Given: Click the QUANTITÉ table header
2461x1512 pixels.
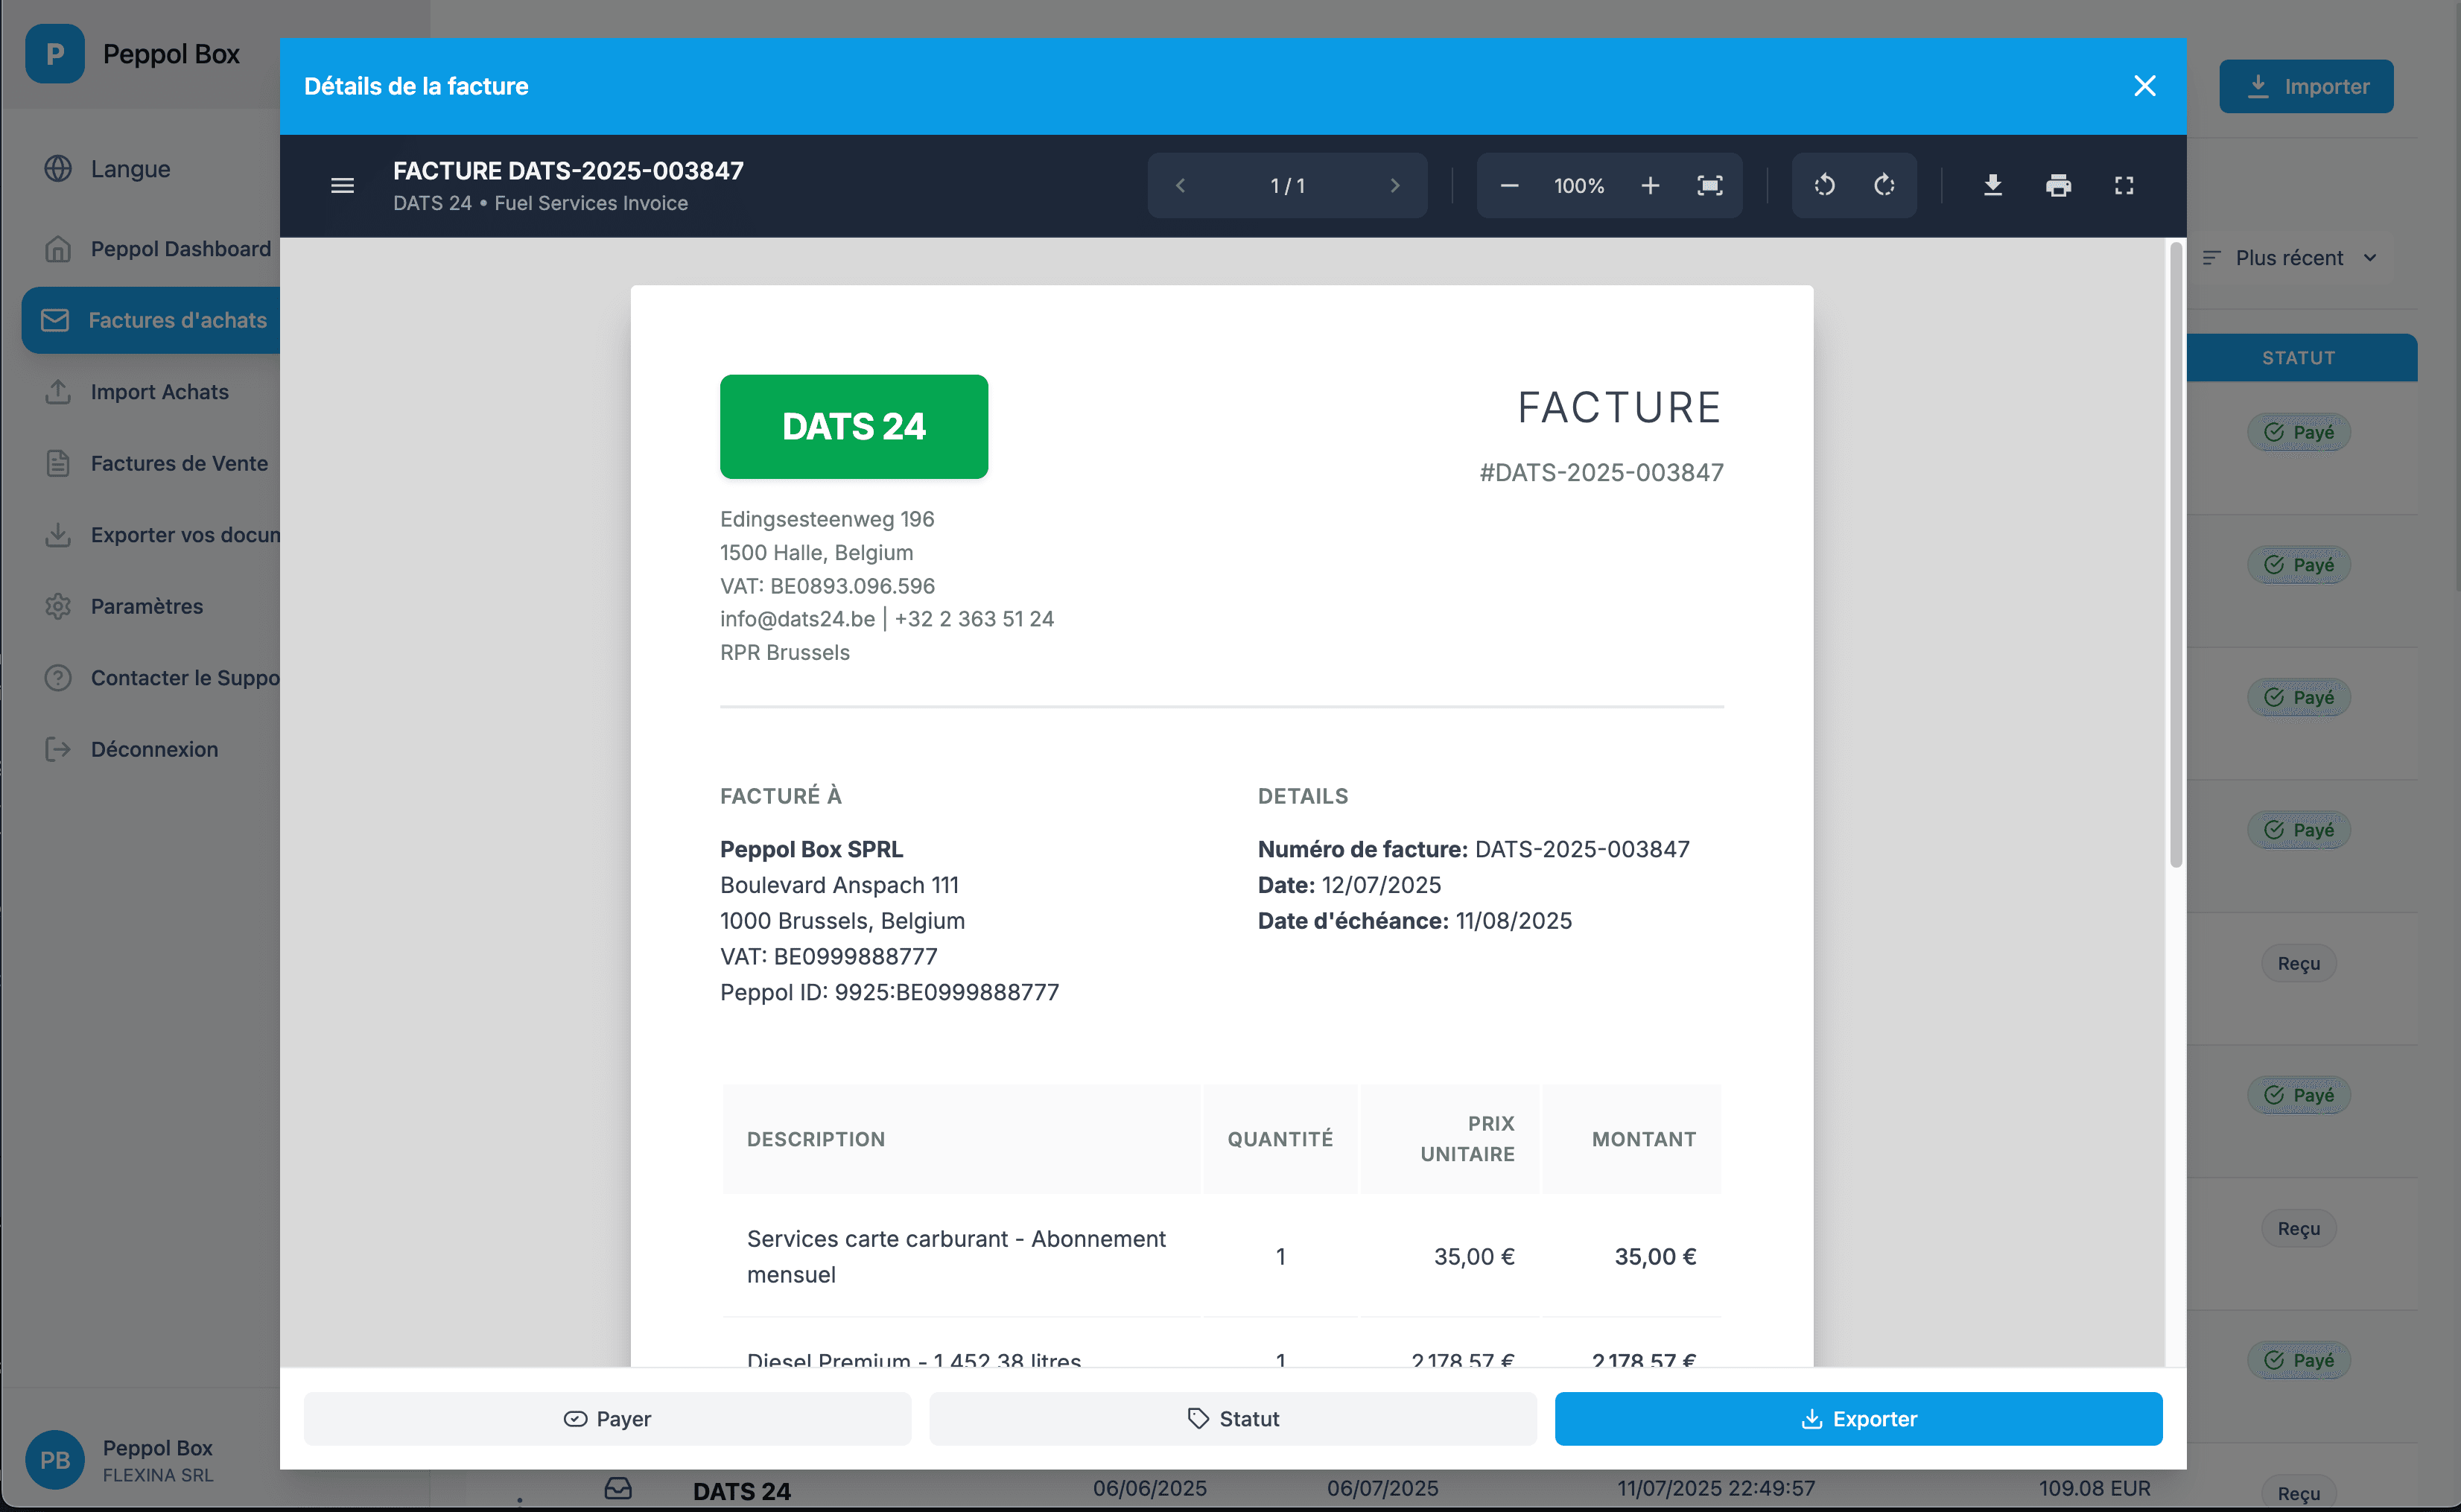Looking at the screenshot, I should click(x=1280, y=1139).
